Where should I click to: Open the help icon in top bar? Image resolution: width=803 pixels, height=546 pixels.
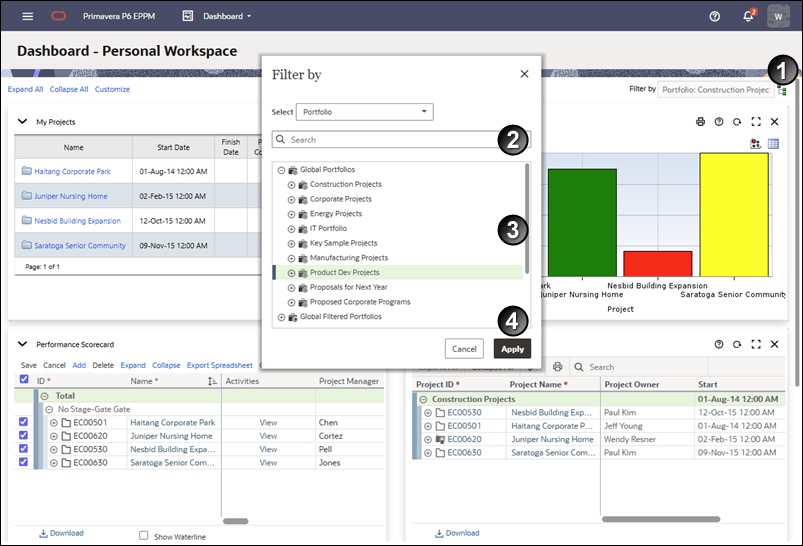click(714, 16)
